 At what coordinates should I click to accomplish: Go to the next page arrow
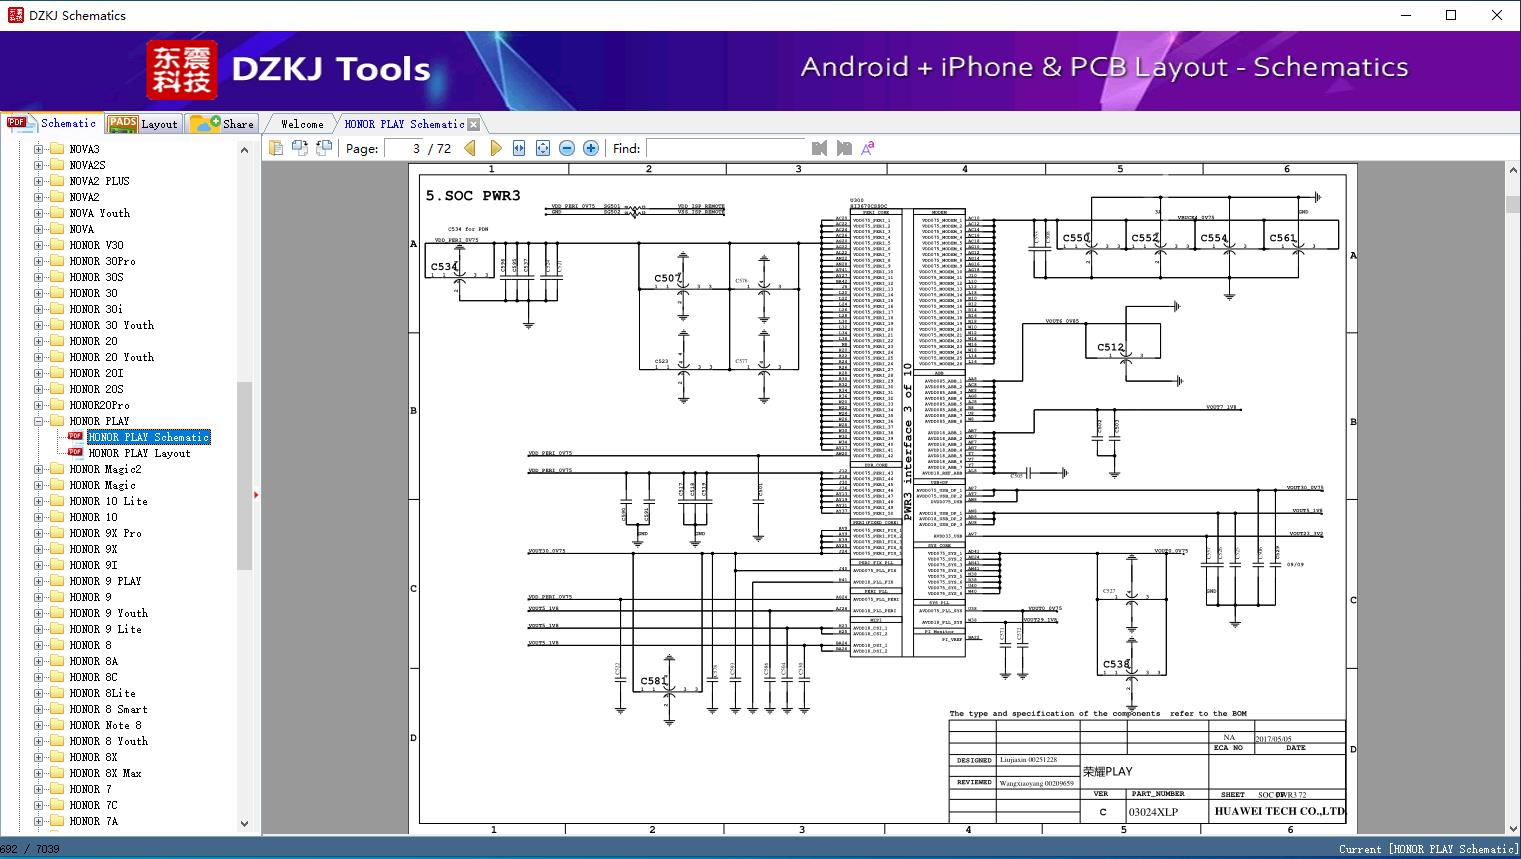pyautogui.click(x=495, y=148)
